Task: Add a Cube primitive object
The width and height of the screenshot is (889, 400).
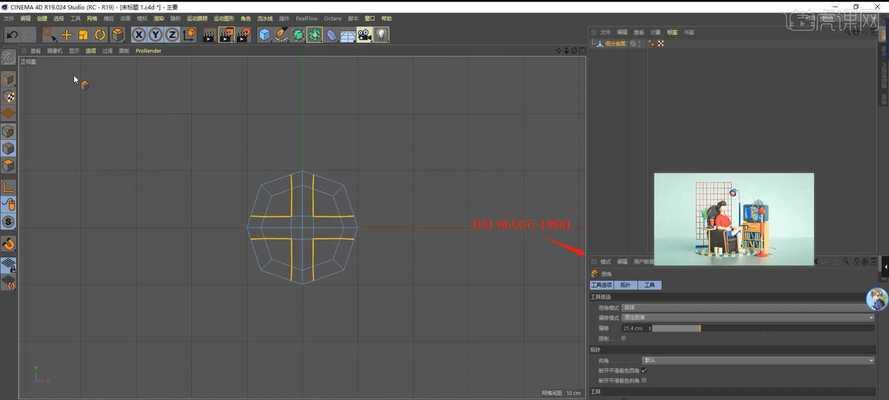Action: [x=264, y=35]
